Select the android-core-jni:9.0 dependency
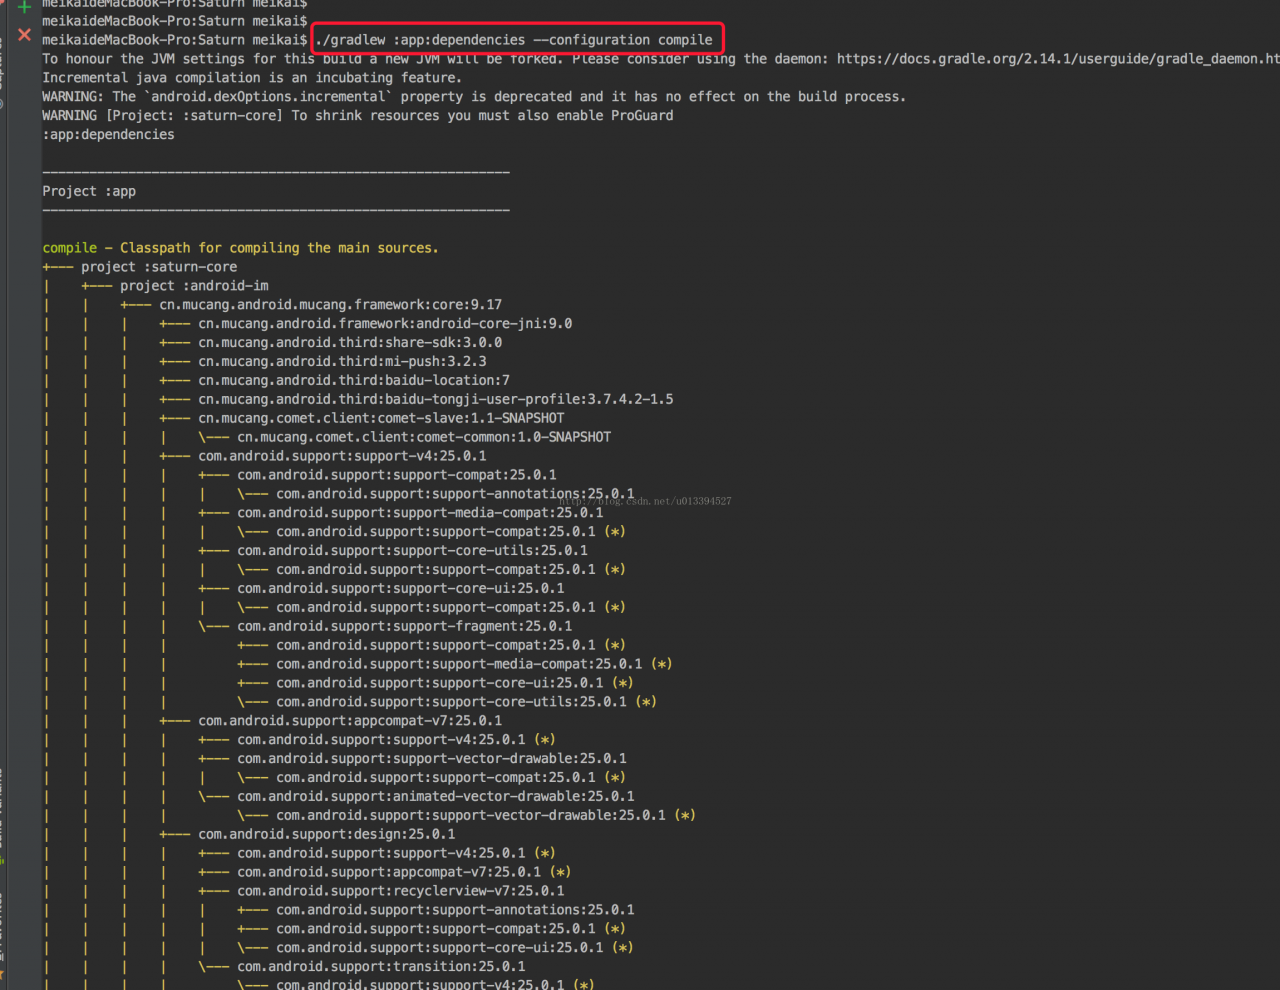Image resolution: width=1280 pixels, height=990 pixels. tap(385, 324)
